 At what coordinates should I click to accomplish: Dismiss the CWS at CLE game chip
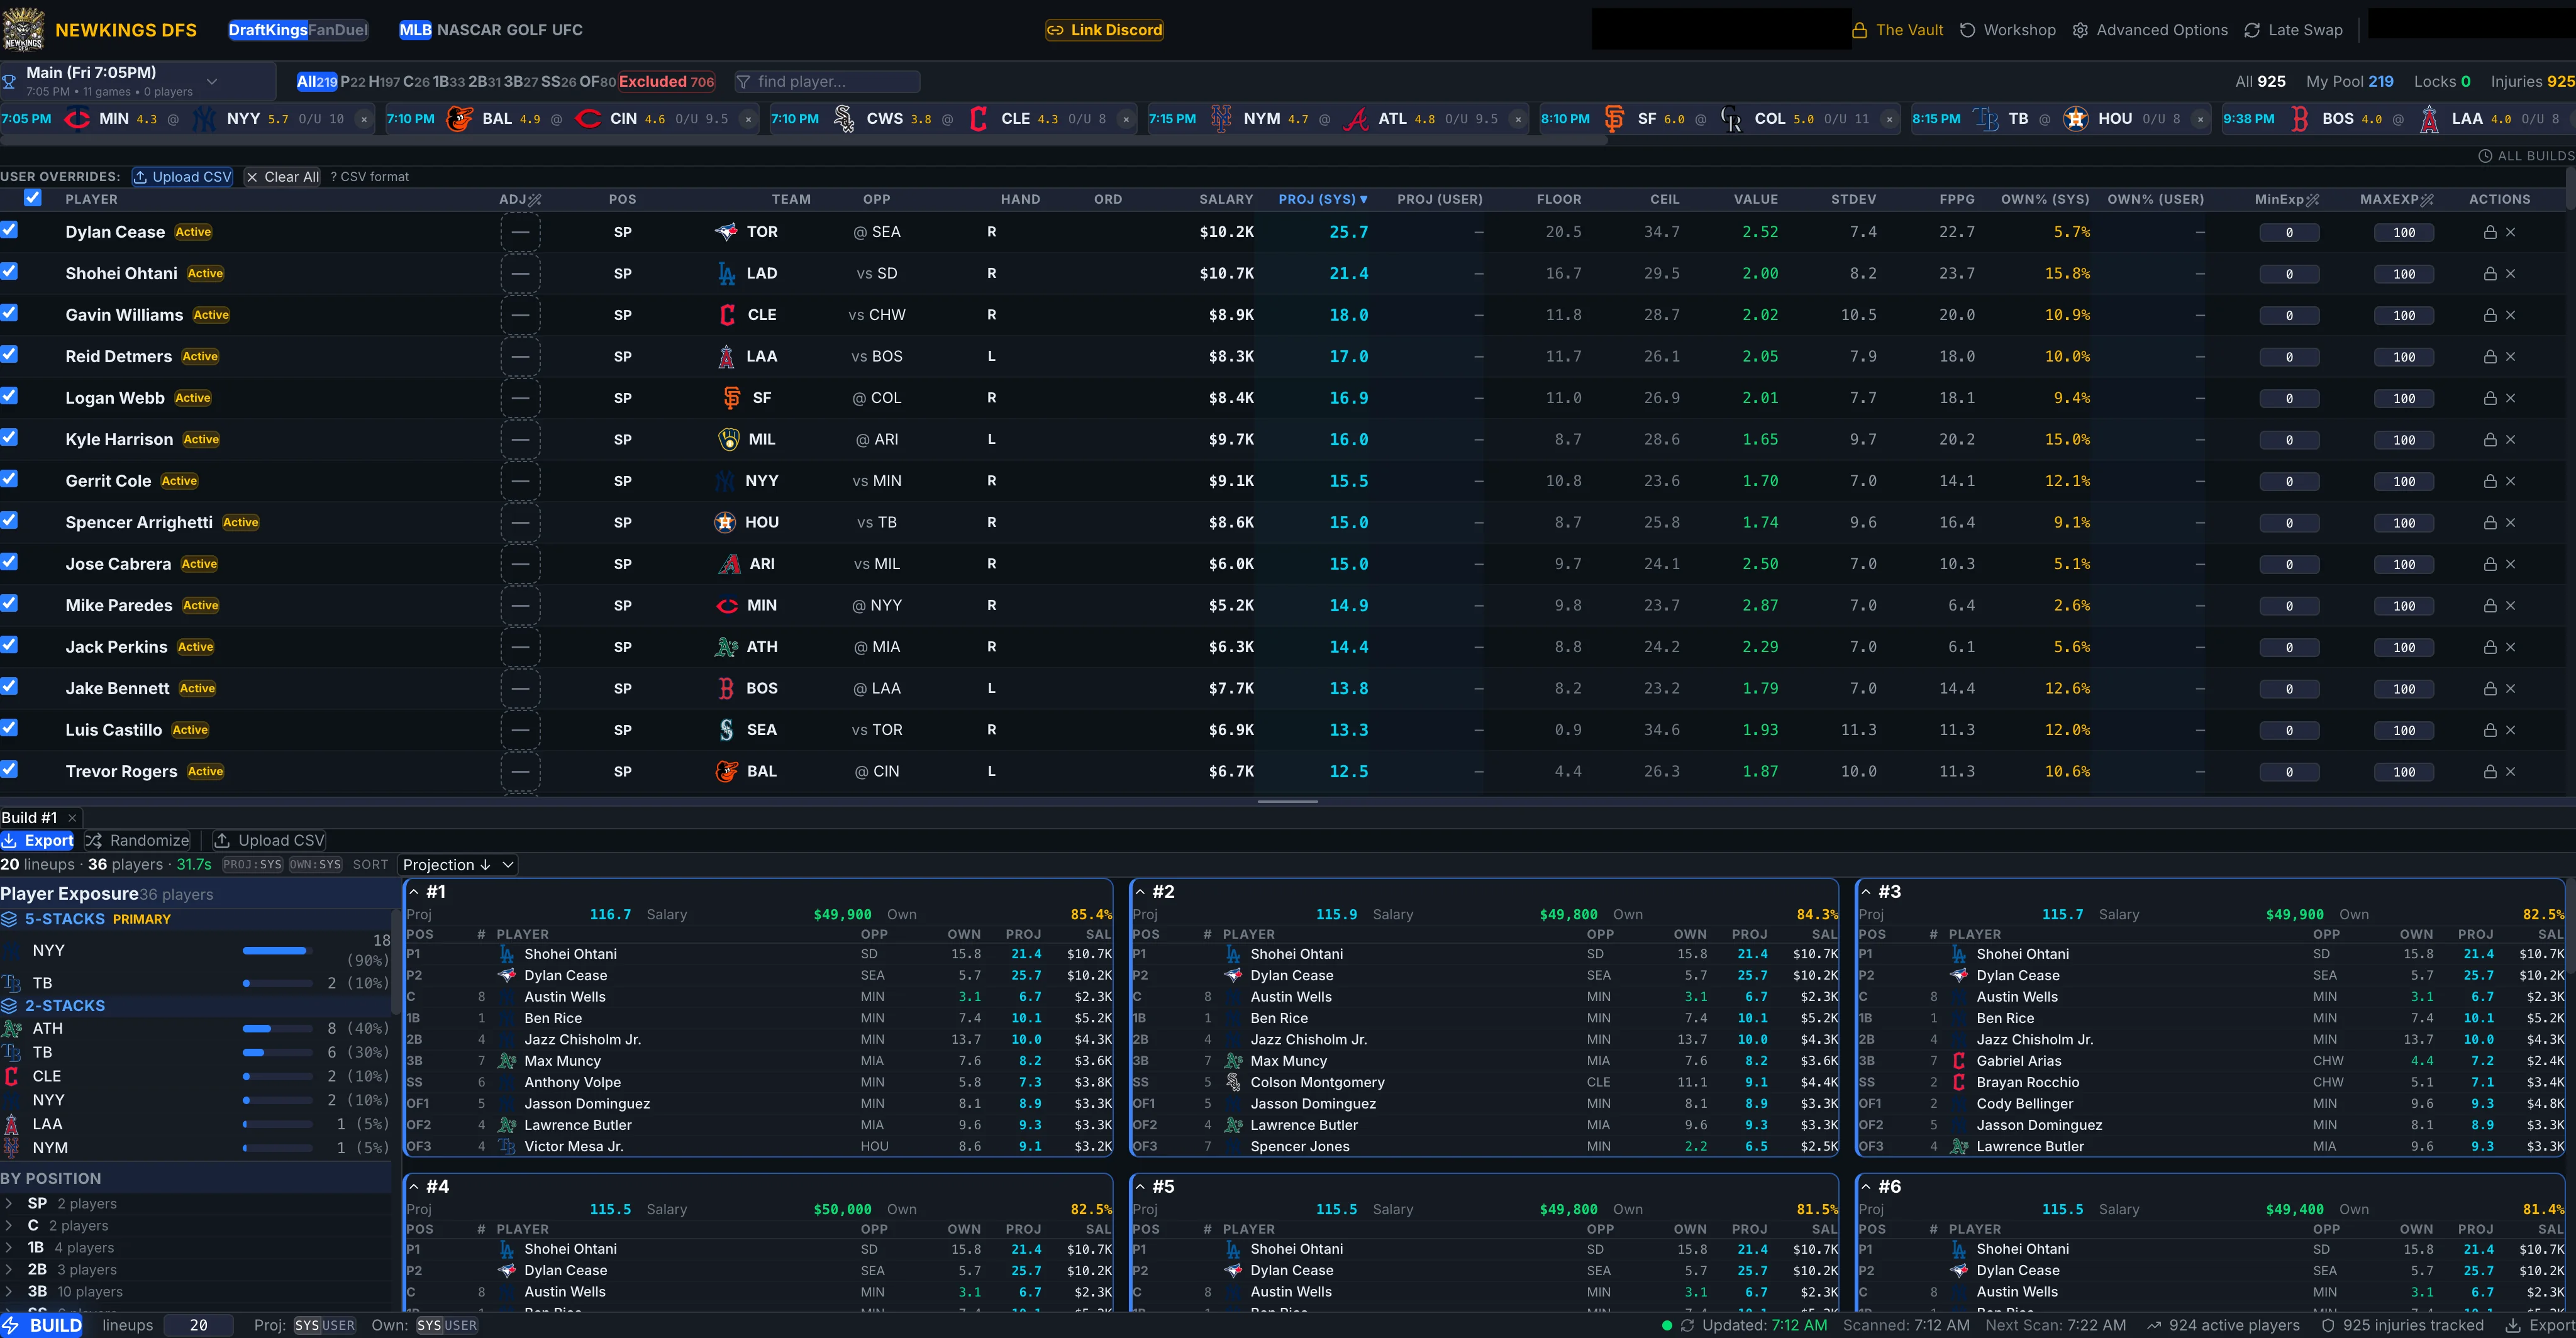pos(1126,119)
